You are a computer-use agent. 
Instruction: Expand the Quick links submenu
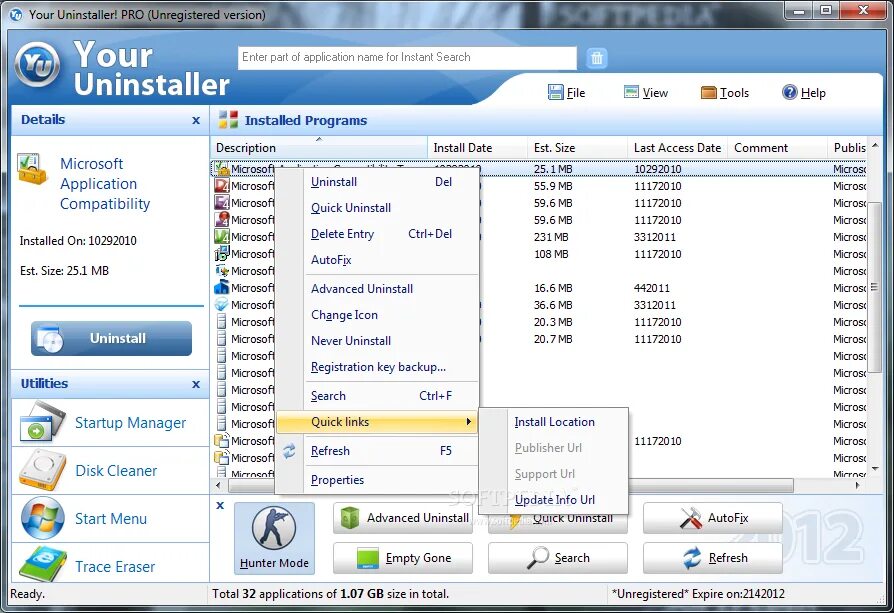[377, 422]
